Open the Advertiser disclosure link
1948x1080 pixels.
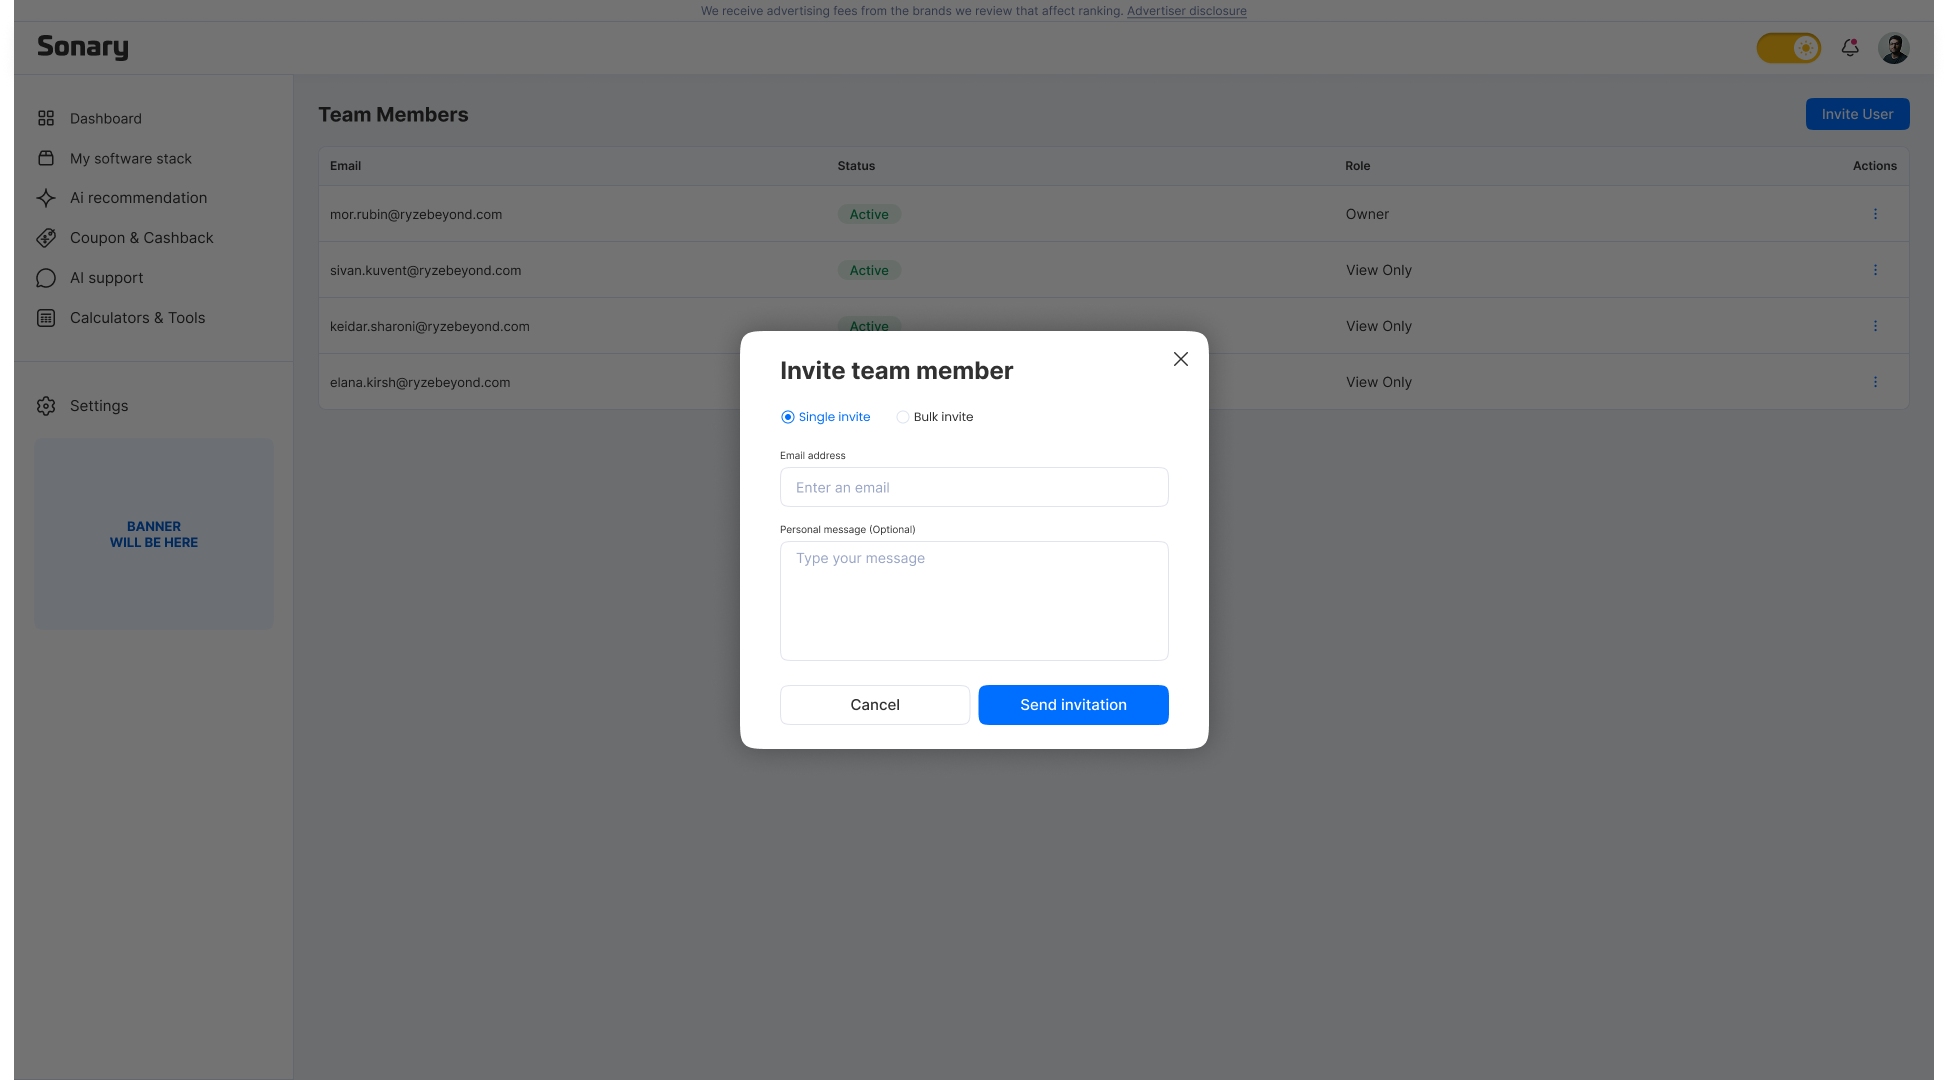1186,11
